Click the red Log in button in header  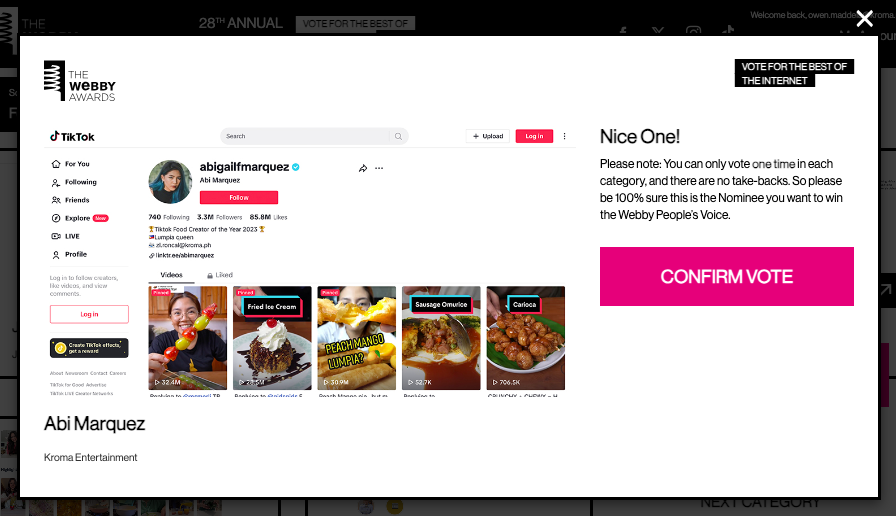coord(534,136)
